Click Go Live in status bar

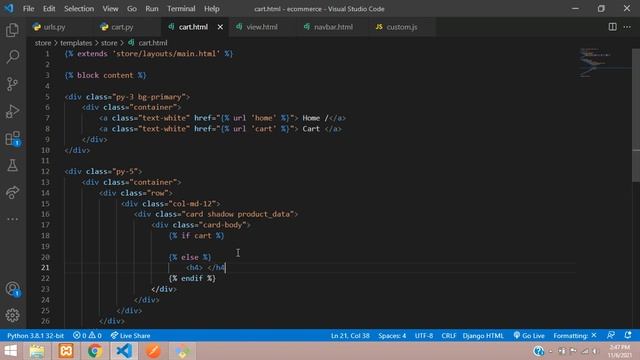click(529, 336)
